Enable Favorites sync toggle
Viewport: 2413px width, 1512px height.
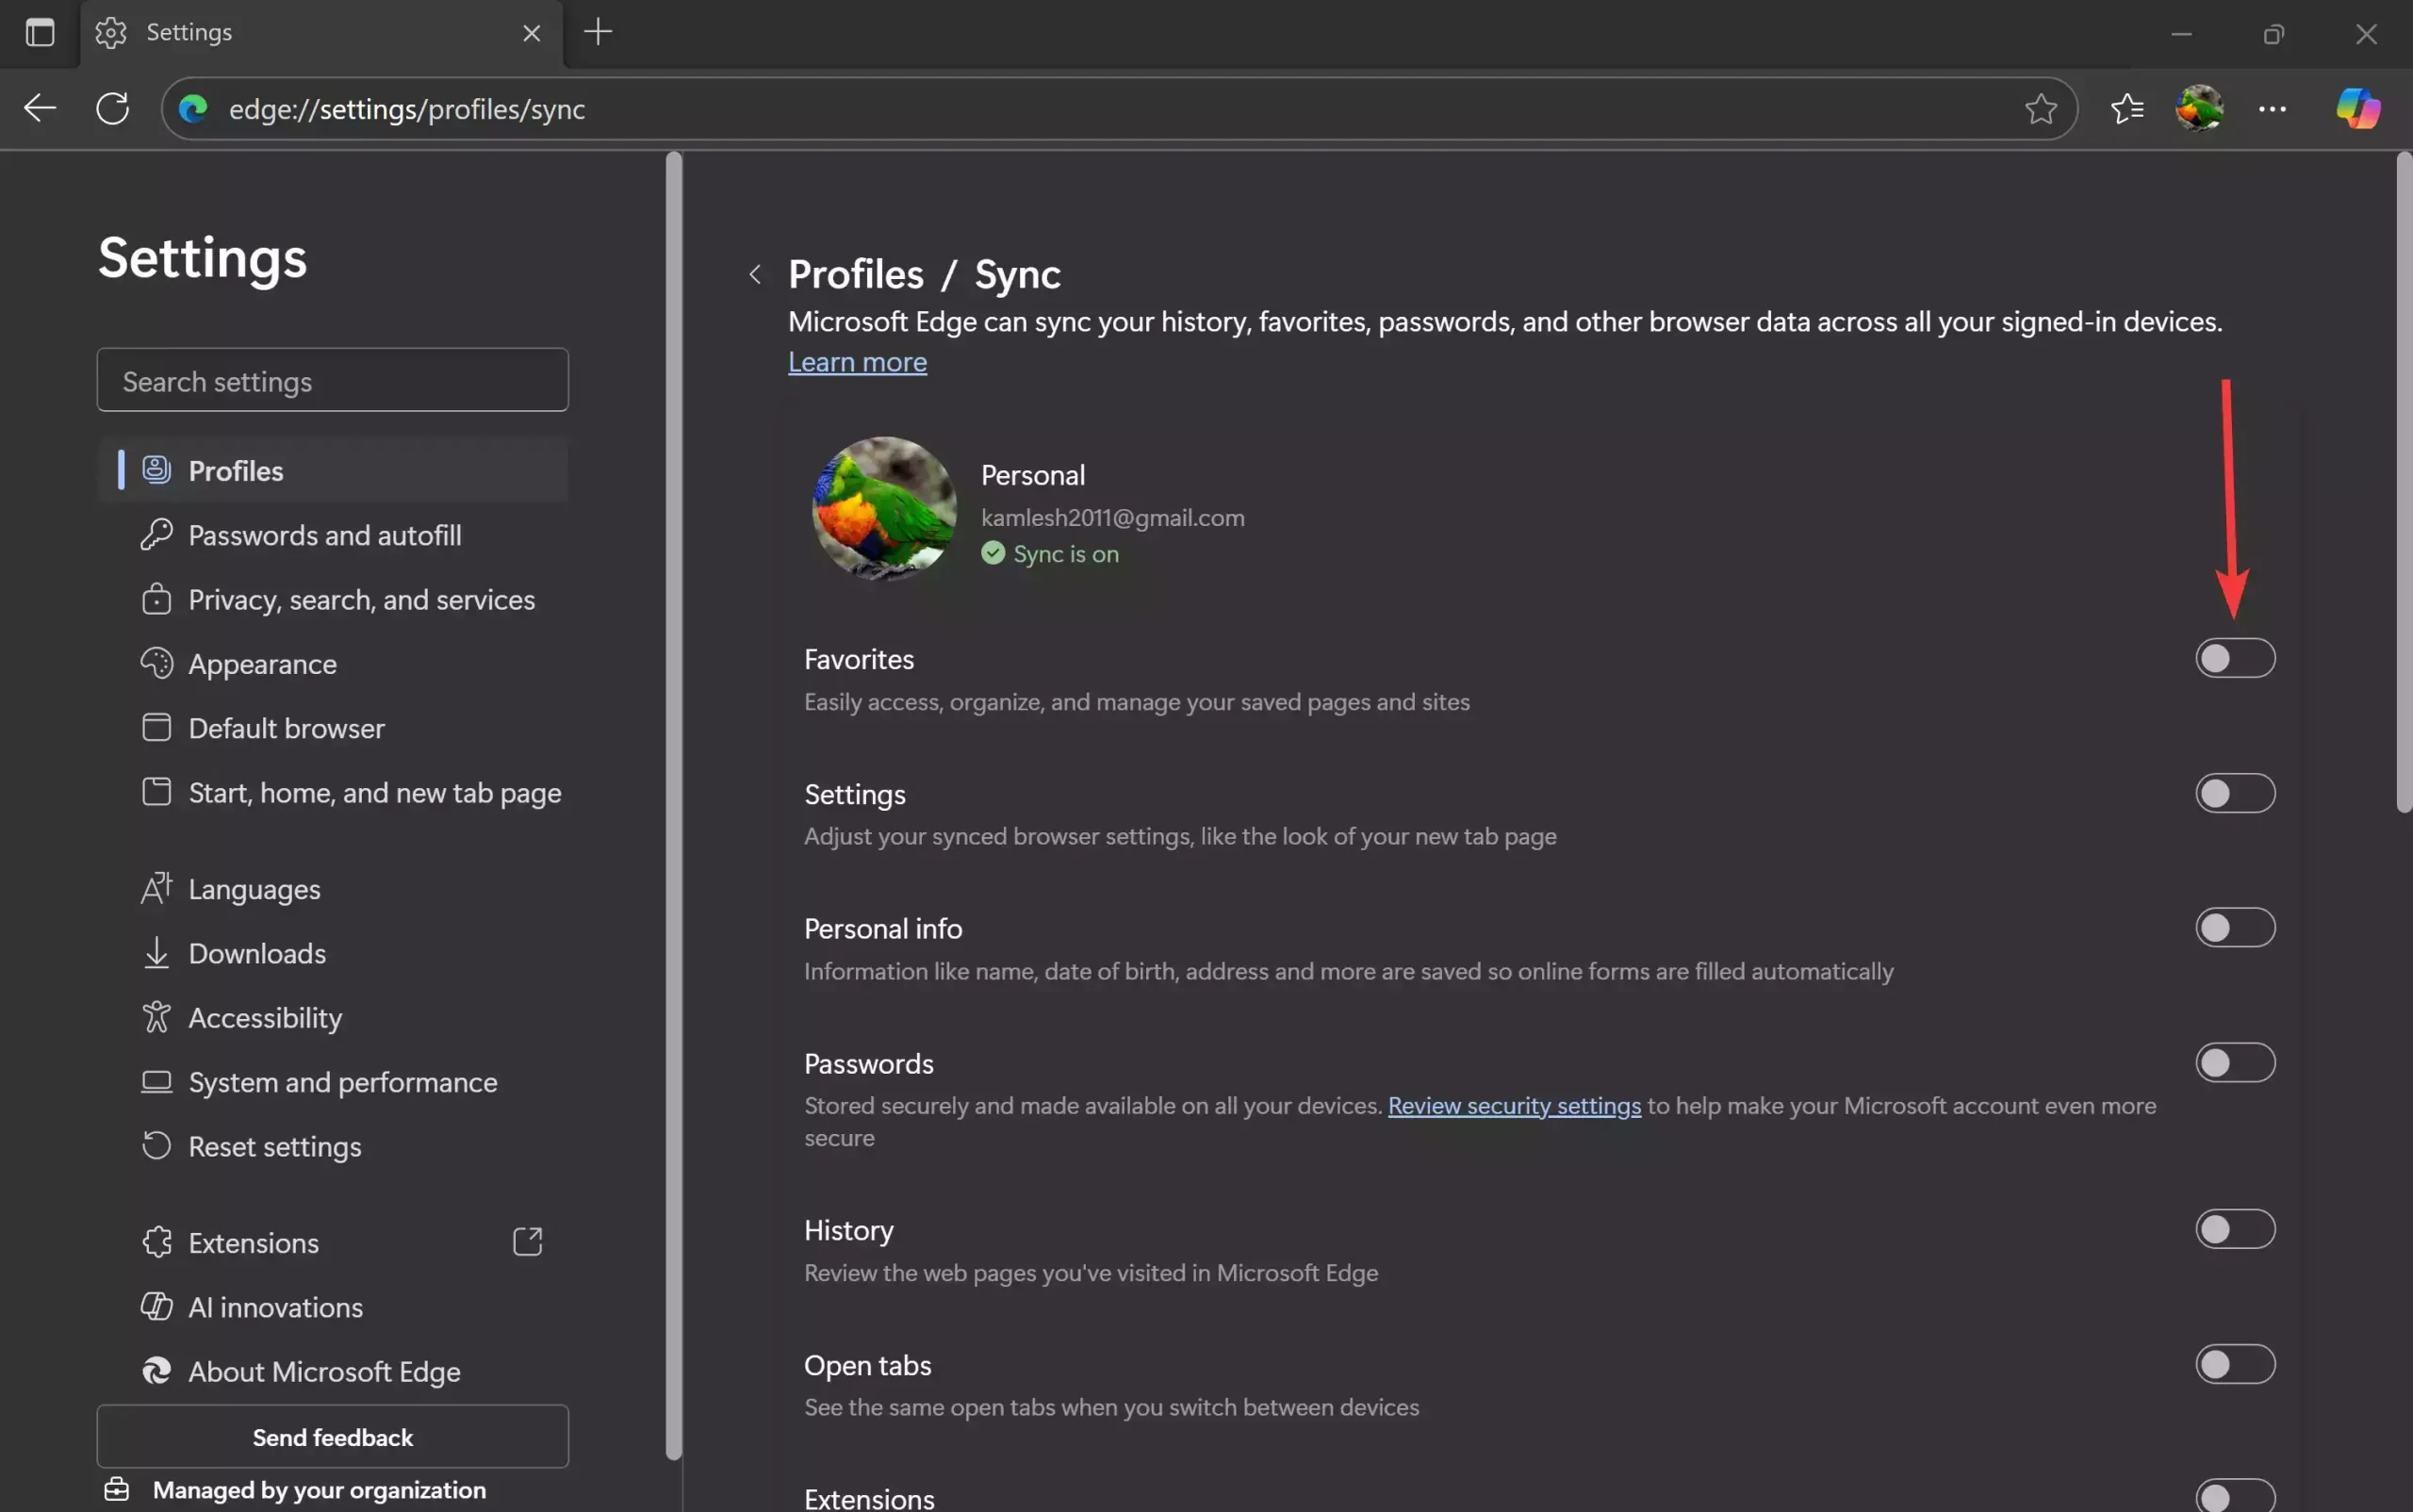coord(2235,657)
